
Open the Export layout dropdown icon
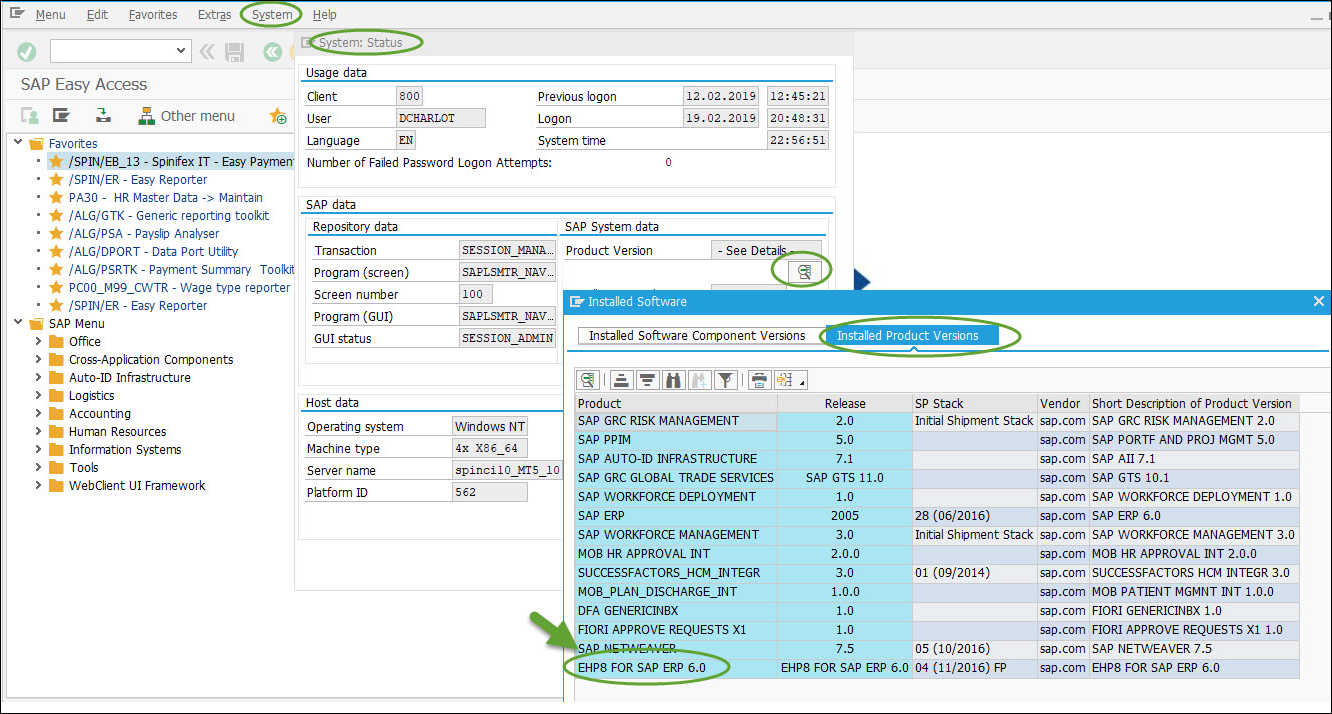(x=789, y=380)
